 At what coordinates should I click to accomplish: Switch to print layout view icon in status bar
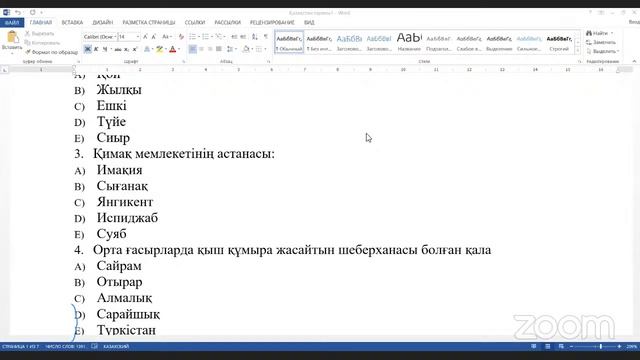(548, 347)
